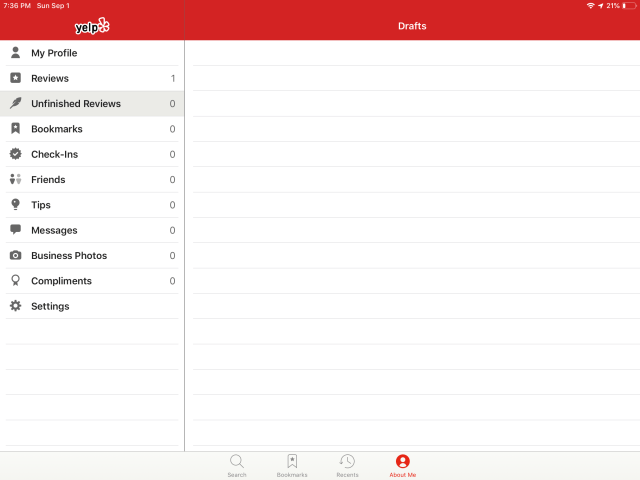Open the Bookmarks sidebar icon
Screen dimensions: 640x480
(15, 129)
